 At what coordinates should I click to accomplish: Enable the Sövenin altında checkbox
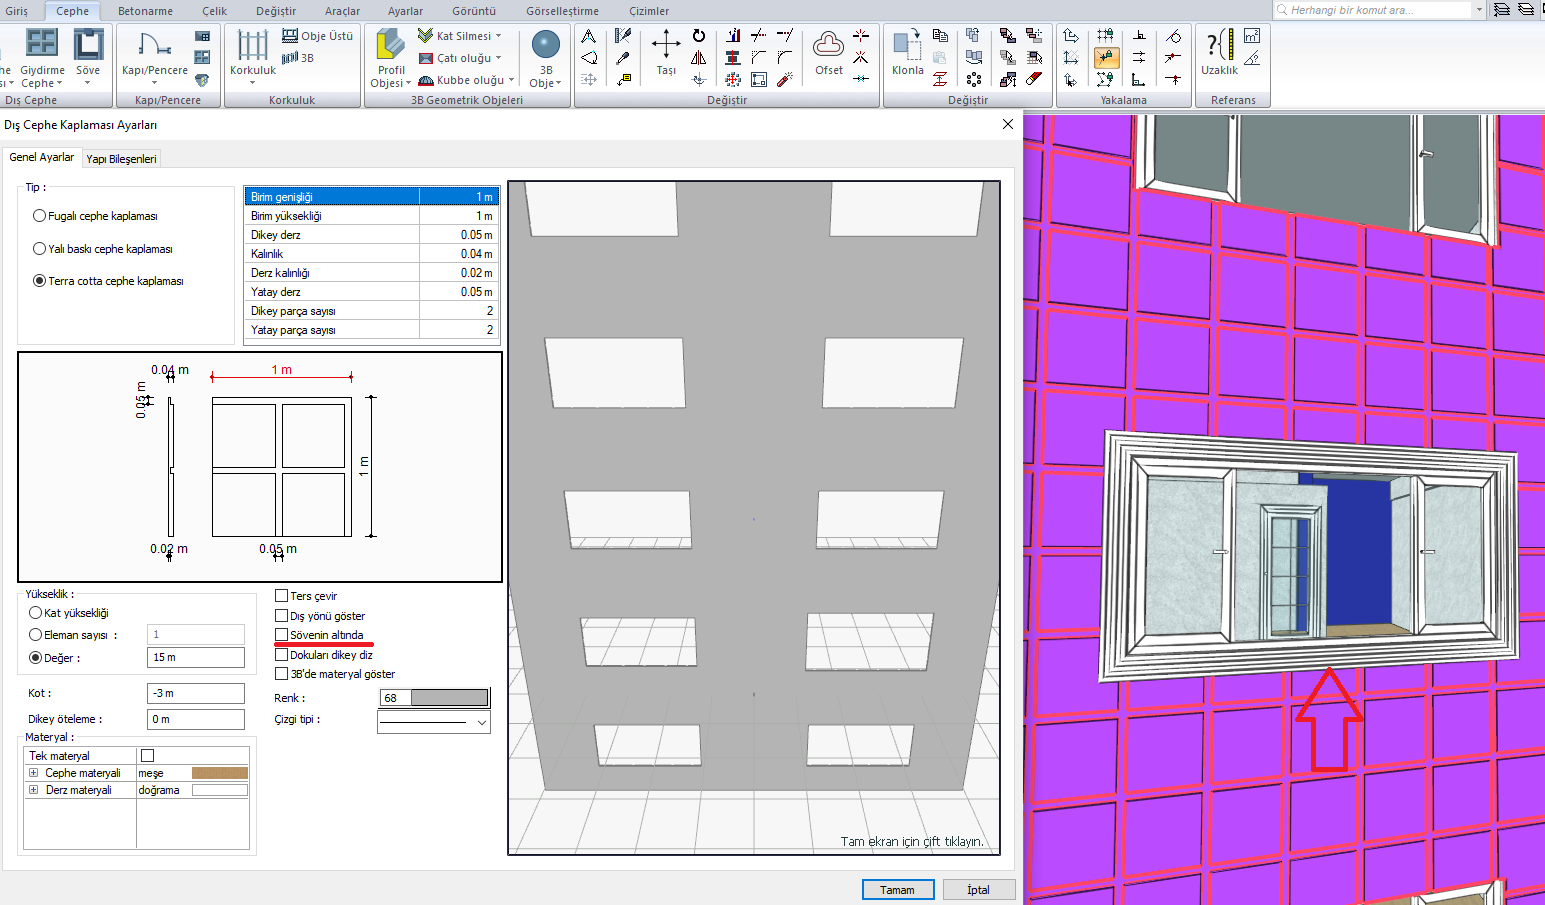282,635
